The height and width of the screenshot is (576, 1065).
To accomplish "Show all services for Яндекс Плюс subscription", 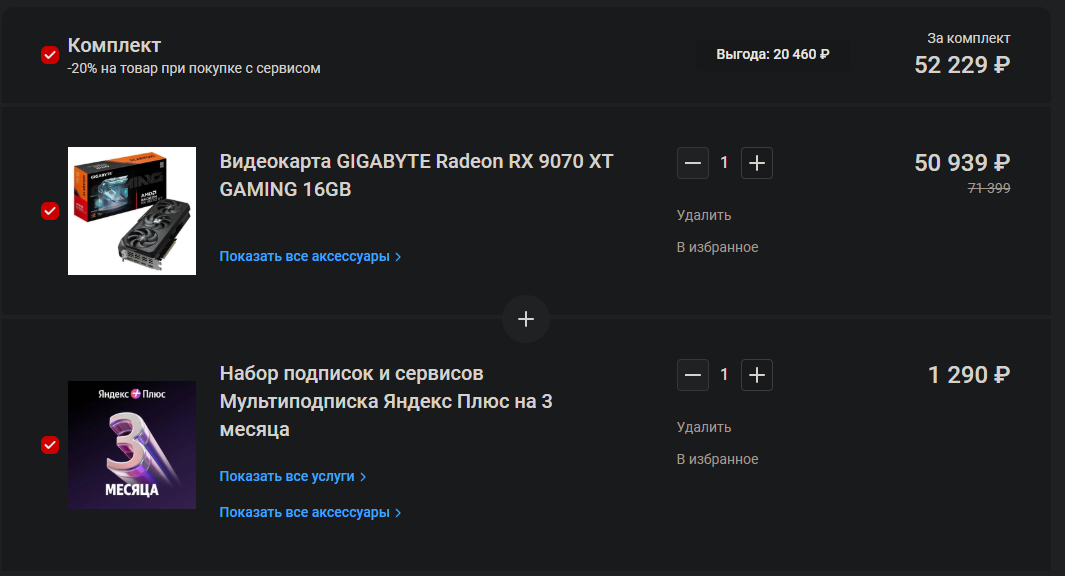I will point(293,477).
